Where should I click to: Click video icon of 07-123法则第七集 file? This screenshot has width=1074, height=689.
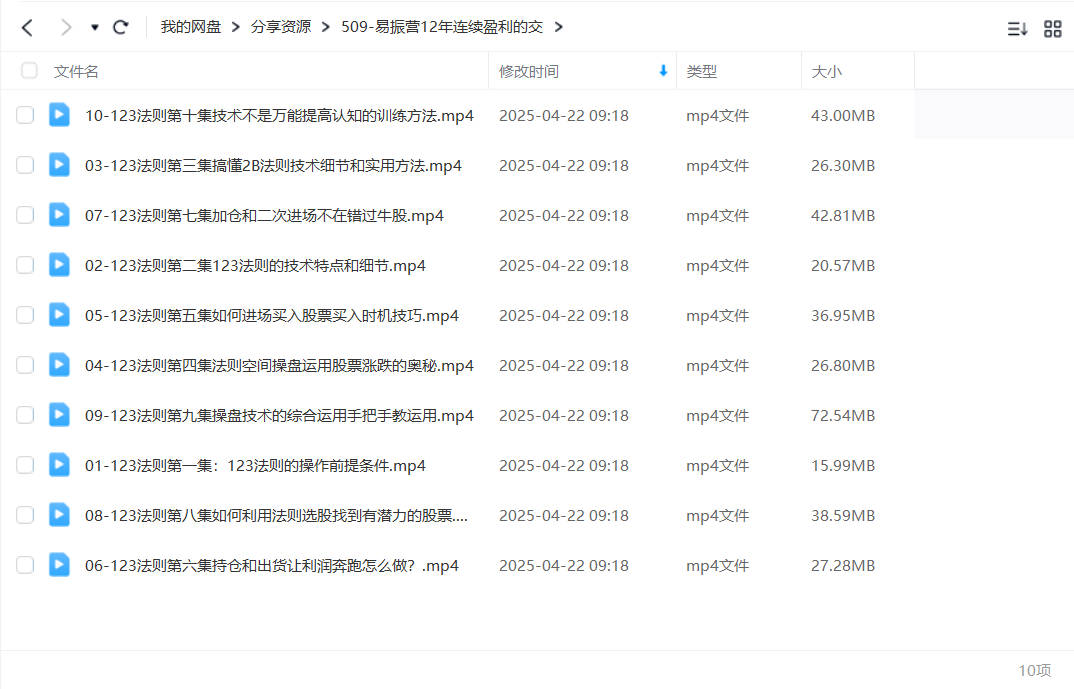point(60,214)
